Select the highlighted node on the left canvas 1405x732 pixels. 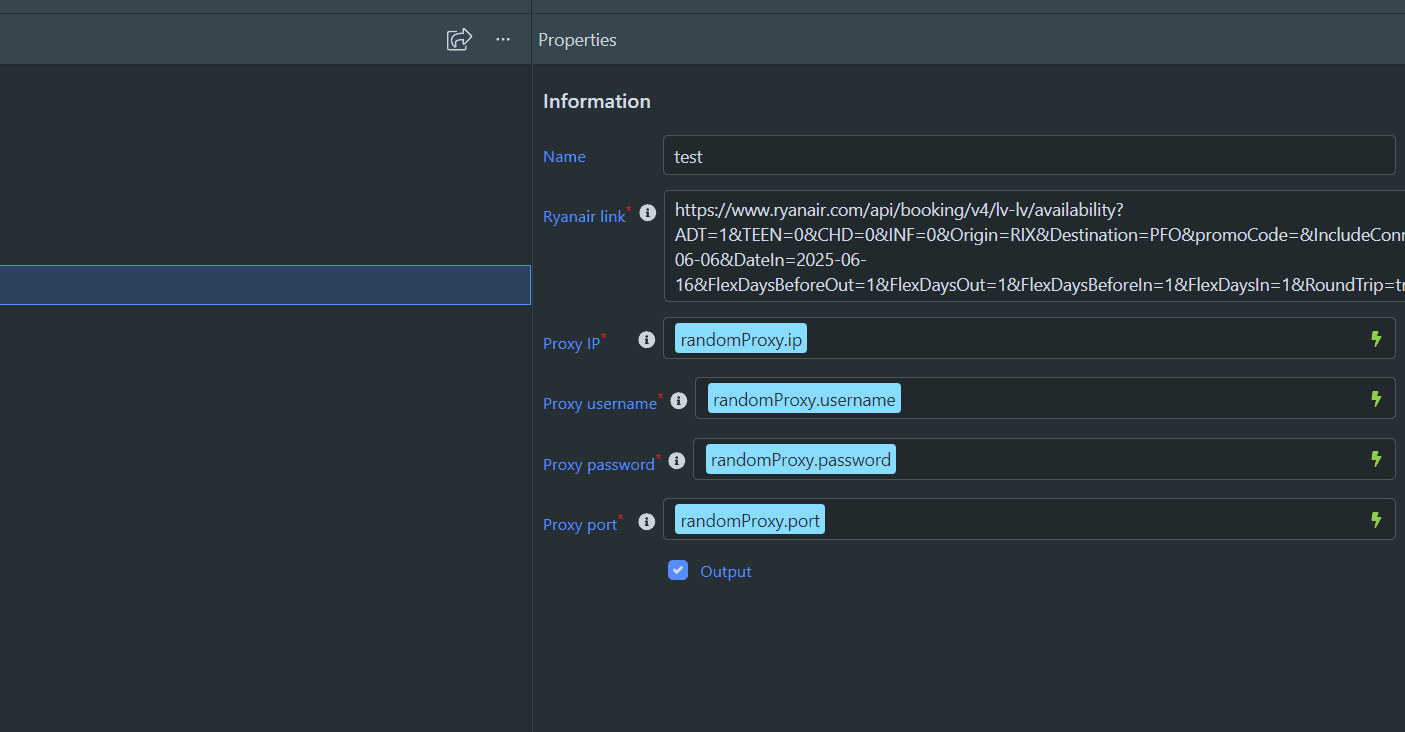[x=265, y=285]
